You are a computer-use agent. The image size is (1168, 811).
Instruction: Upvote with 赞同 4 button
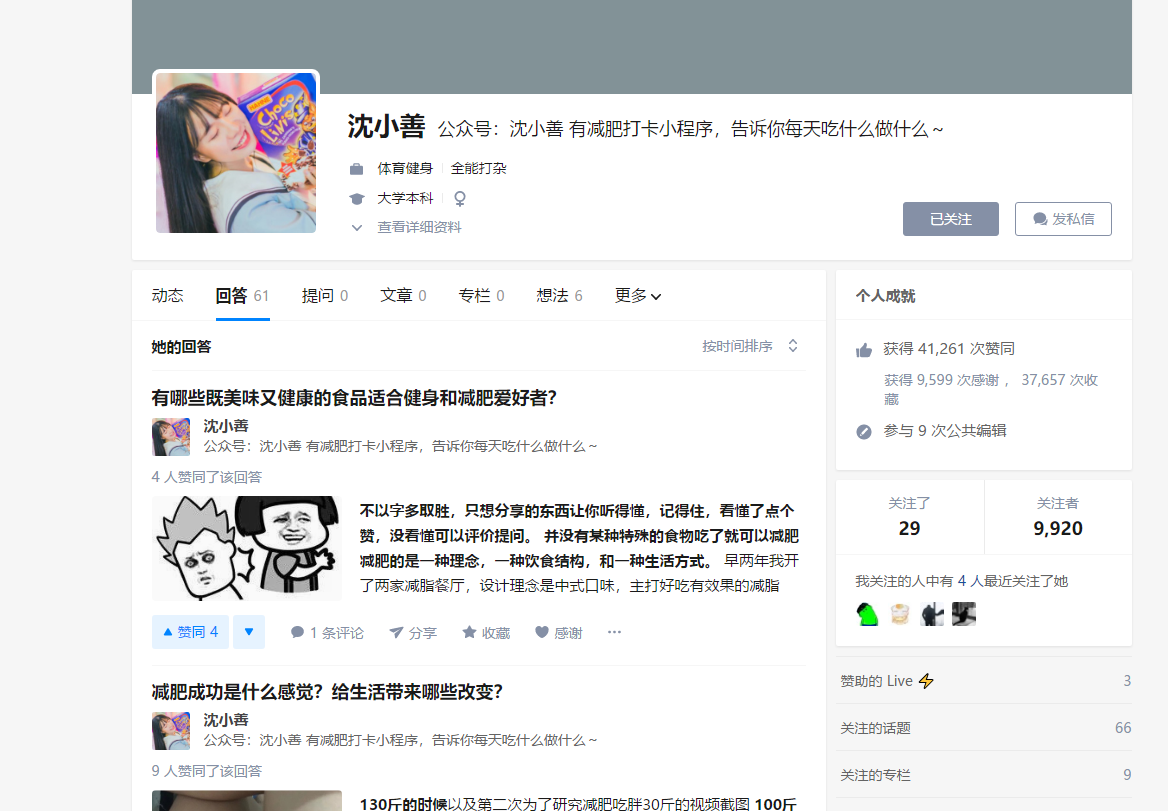pos(191,632)
